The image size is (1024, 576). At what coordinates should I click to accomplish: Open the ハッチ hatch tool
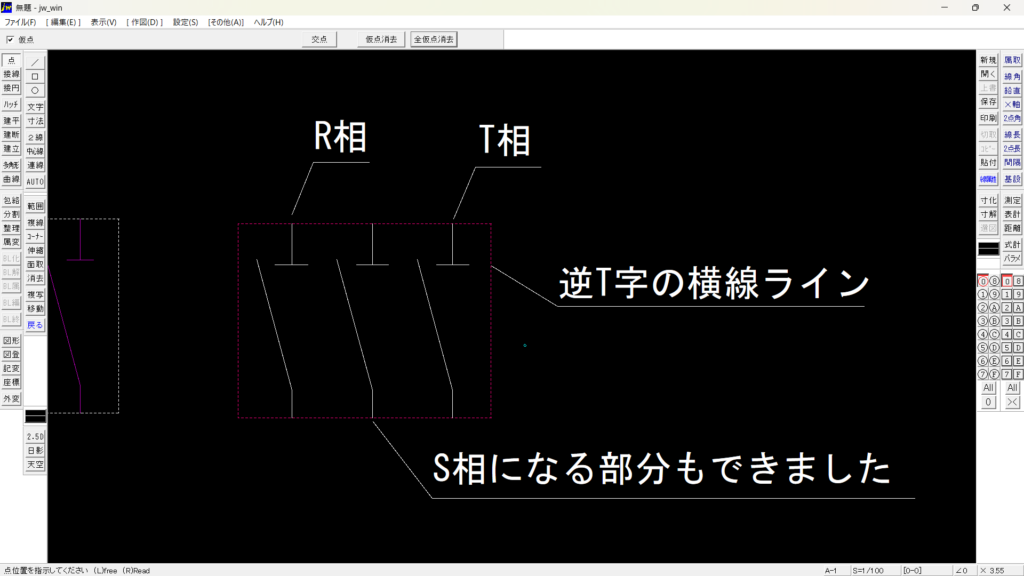11,104
